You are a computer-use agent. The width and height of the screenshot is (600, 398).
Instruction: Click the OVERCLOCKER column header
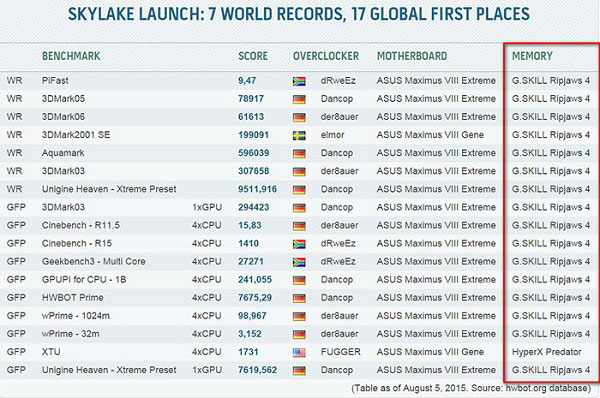pyautogui.click(x=326, y=56)
